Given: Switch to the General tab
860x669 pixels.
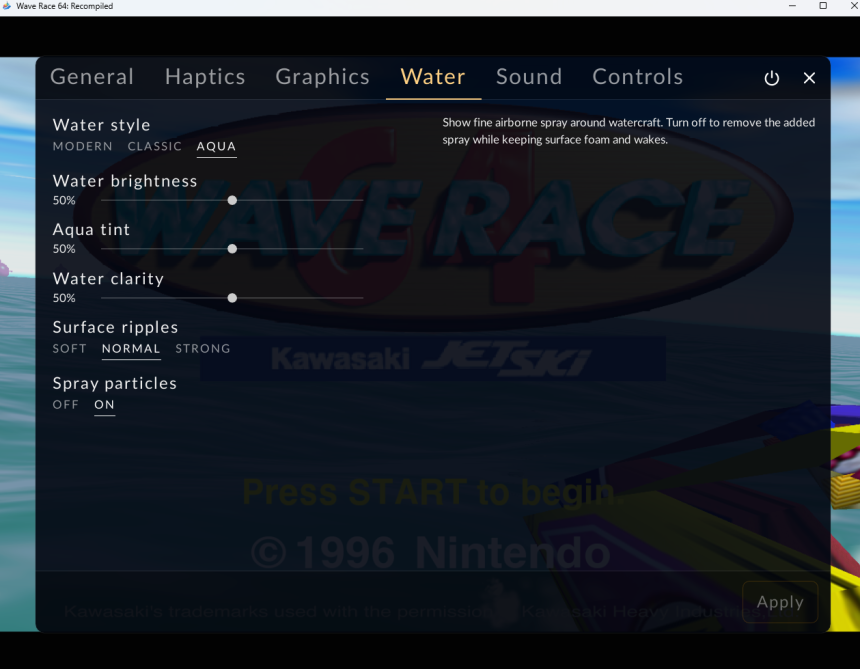Looking at the screenshot, I should tap(92, 77).
